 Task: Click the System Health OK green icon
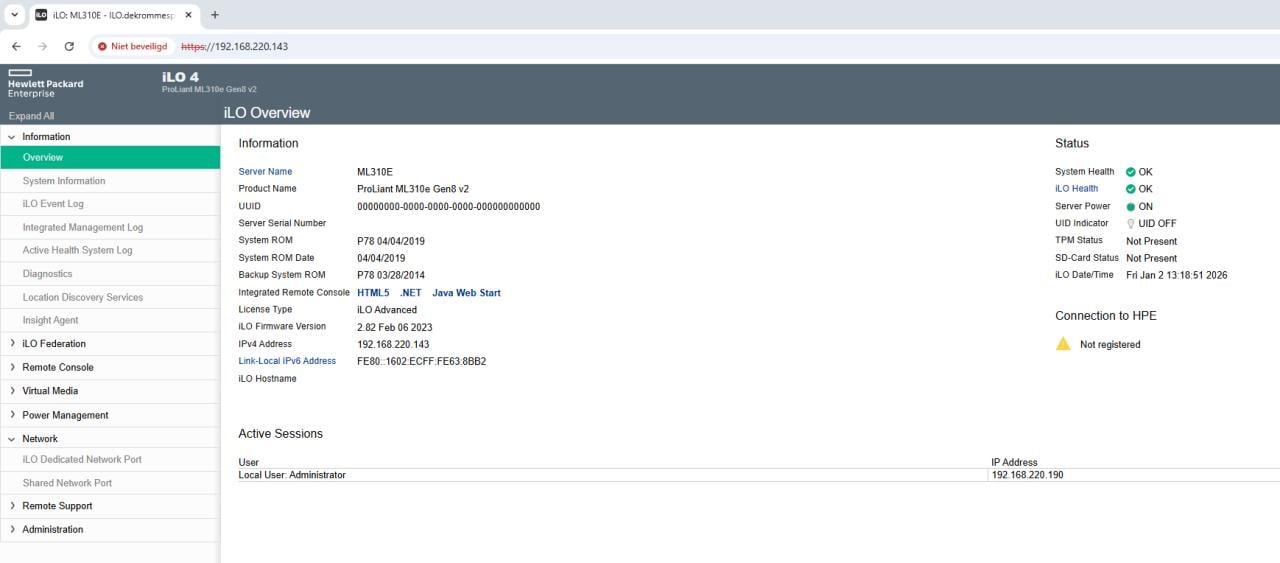[x=1131, y=172]
